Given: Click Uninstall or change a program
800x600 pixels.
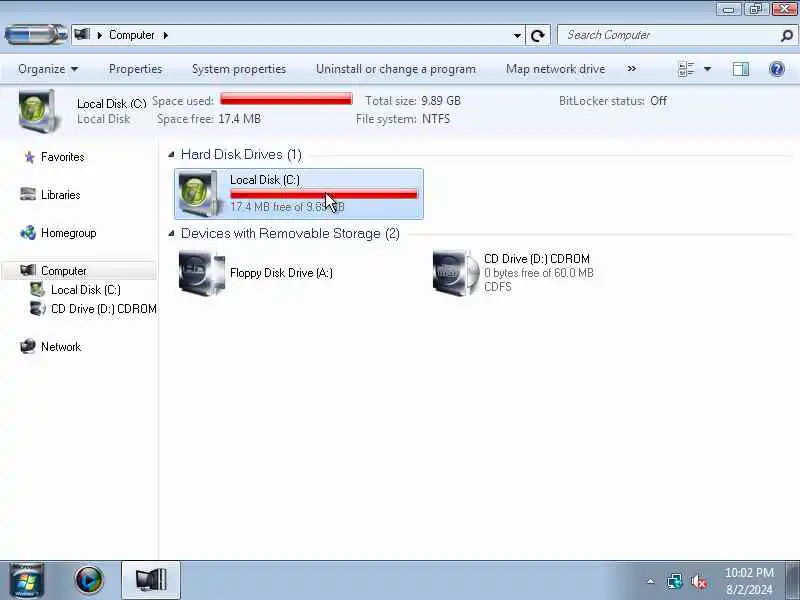Looking at the screenshot, I should (x=395, y=69).
